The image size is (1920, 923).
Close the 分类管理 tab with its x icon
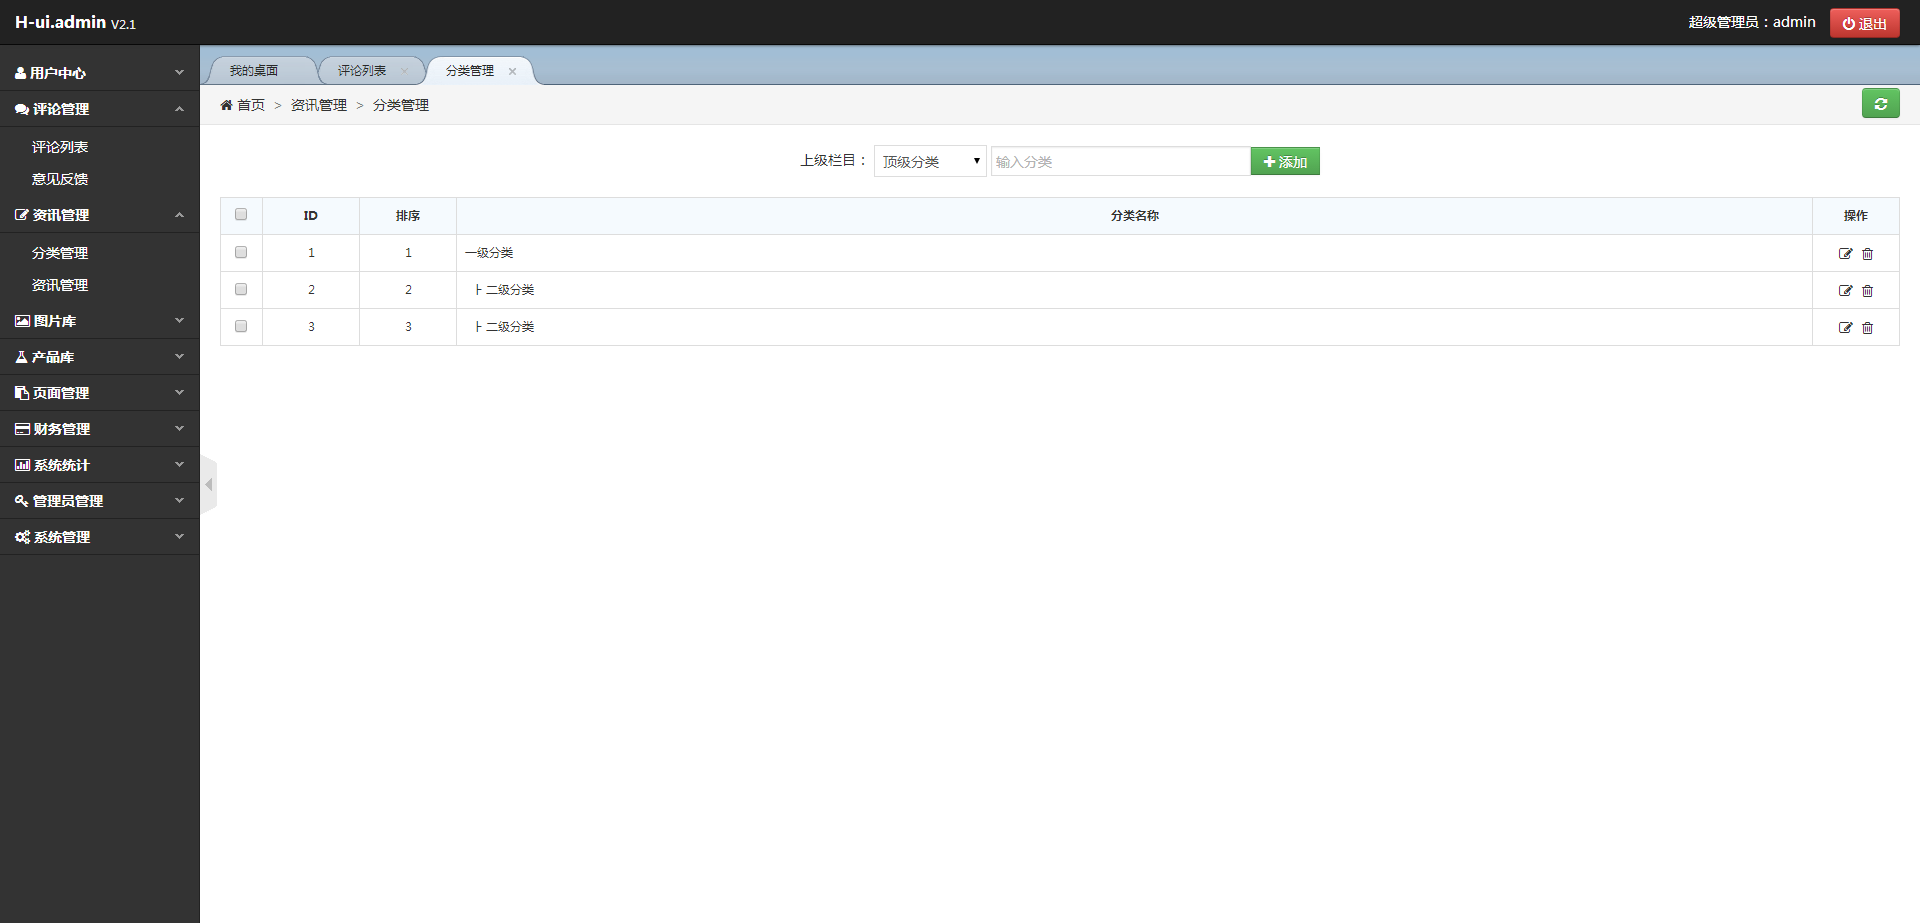click(x=512, y=71)
